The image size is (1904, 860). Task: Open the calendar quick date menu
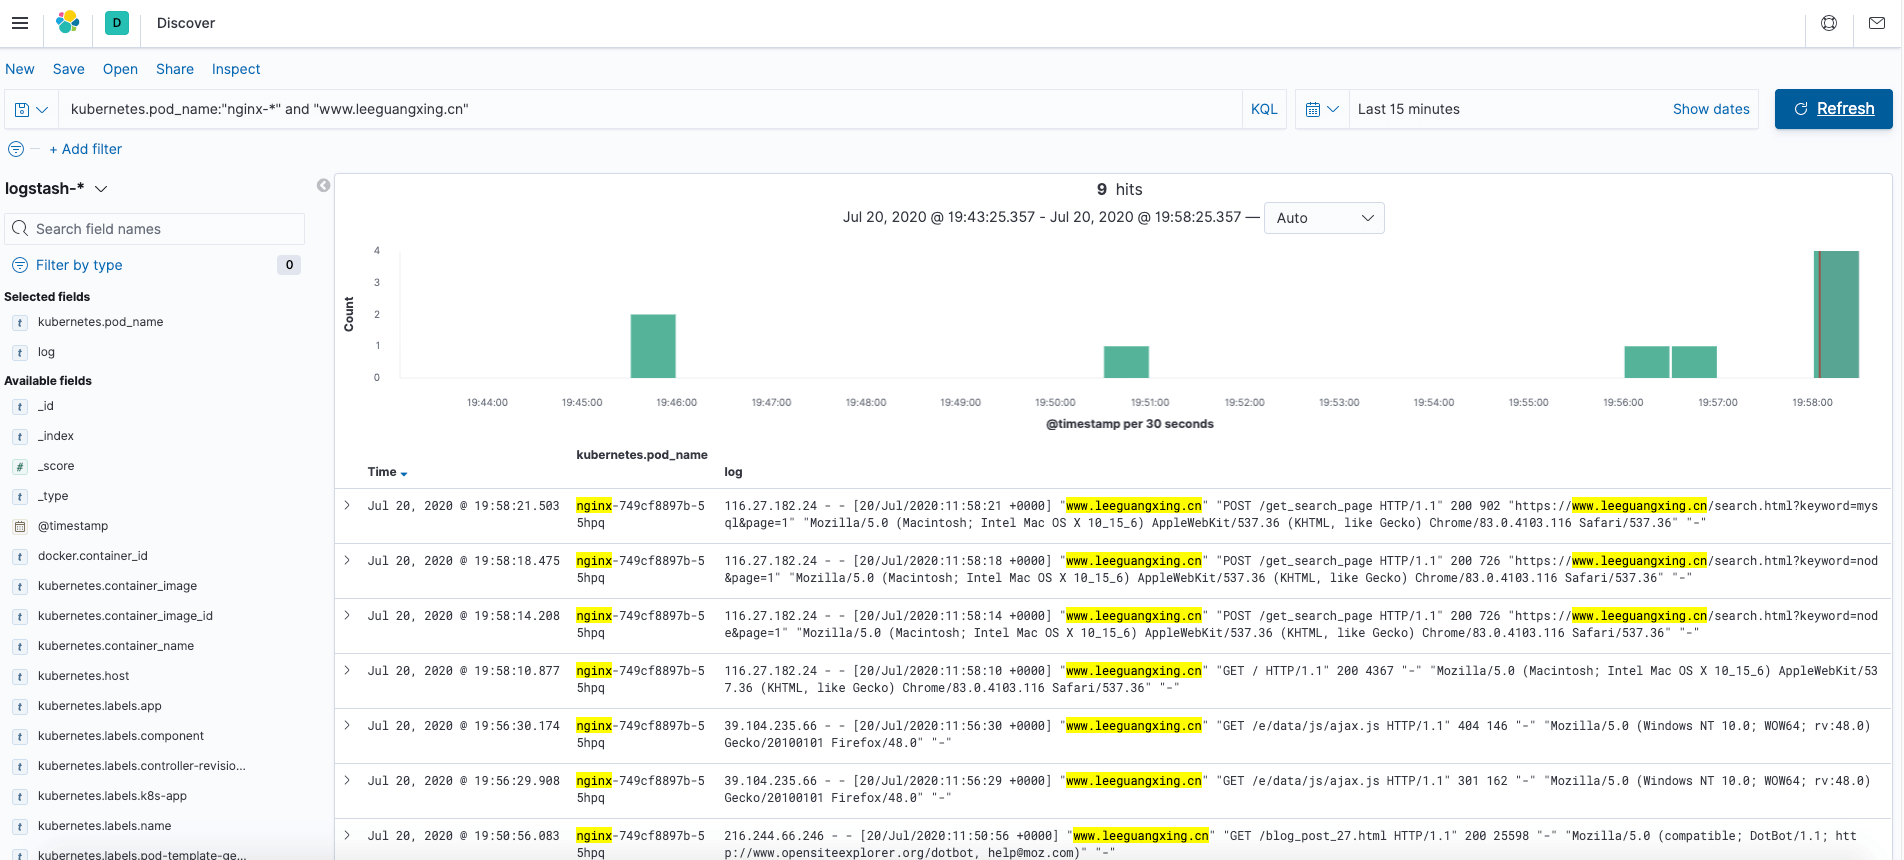(1322, 110)
